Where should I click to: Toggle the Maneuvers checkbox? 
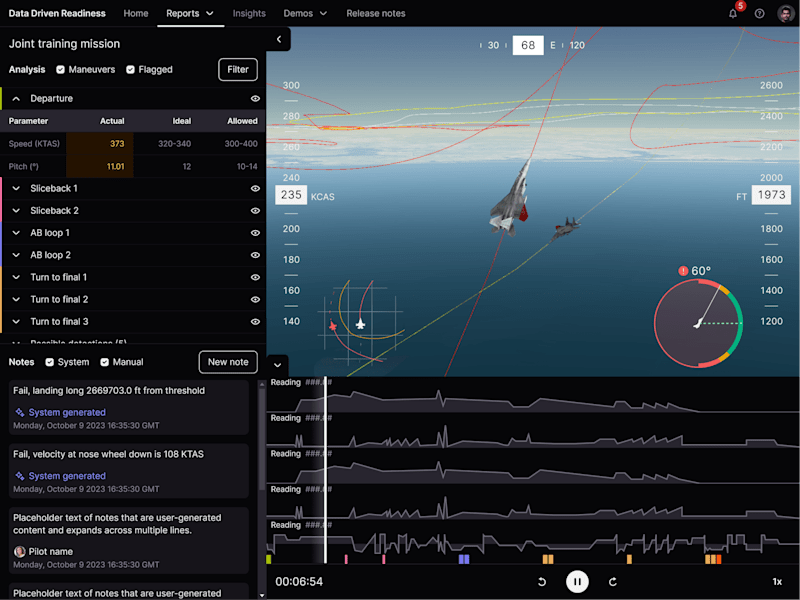[60, 69]
